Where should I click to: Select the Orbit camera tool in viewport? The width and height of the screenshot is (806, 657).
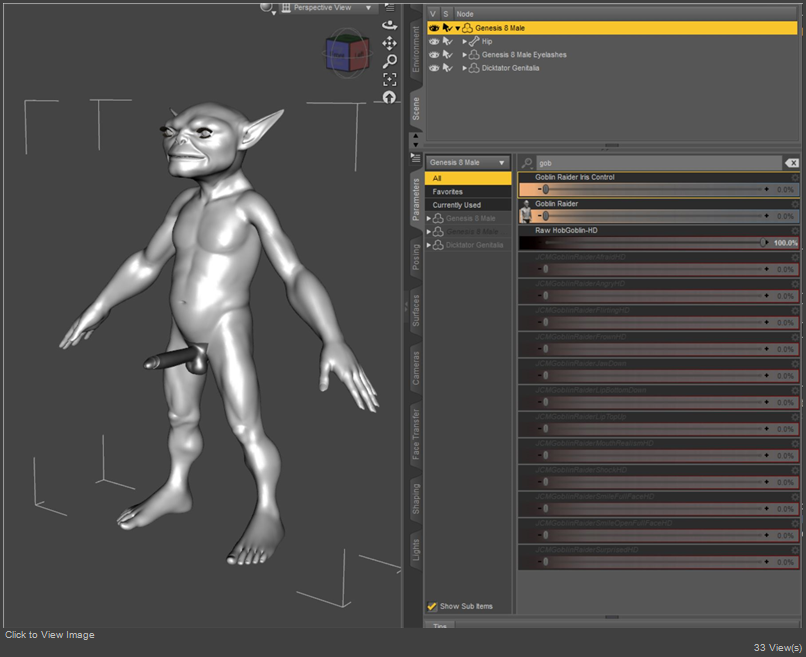(x=390, y=25)
